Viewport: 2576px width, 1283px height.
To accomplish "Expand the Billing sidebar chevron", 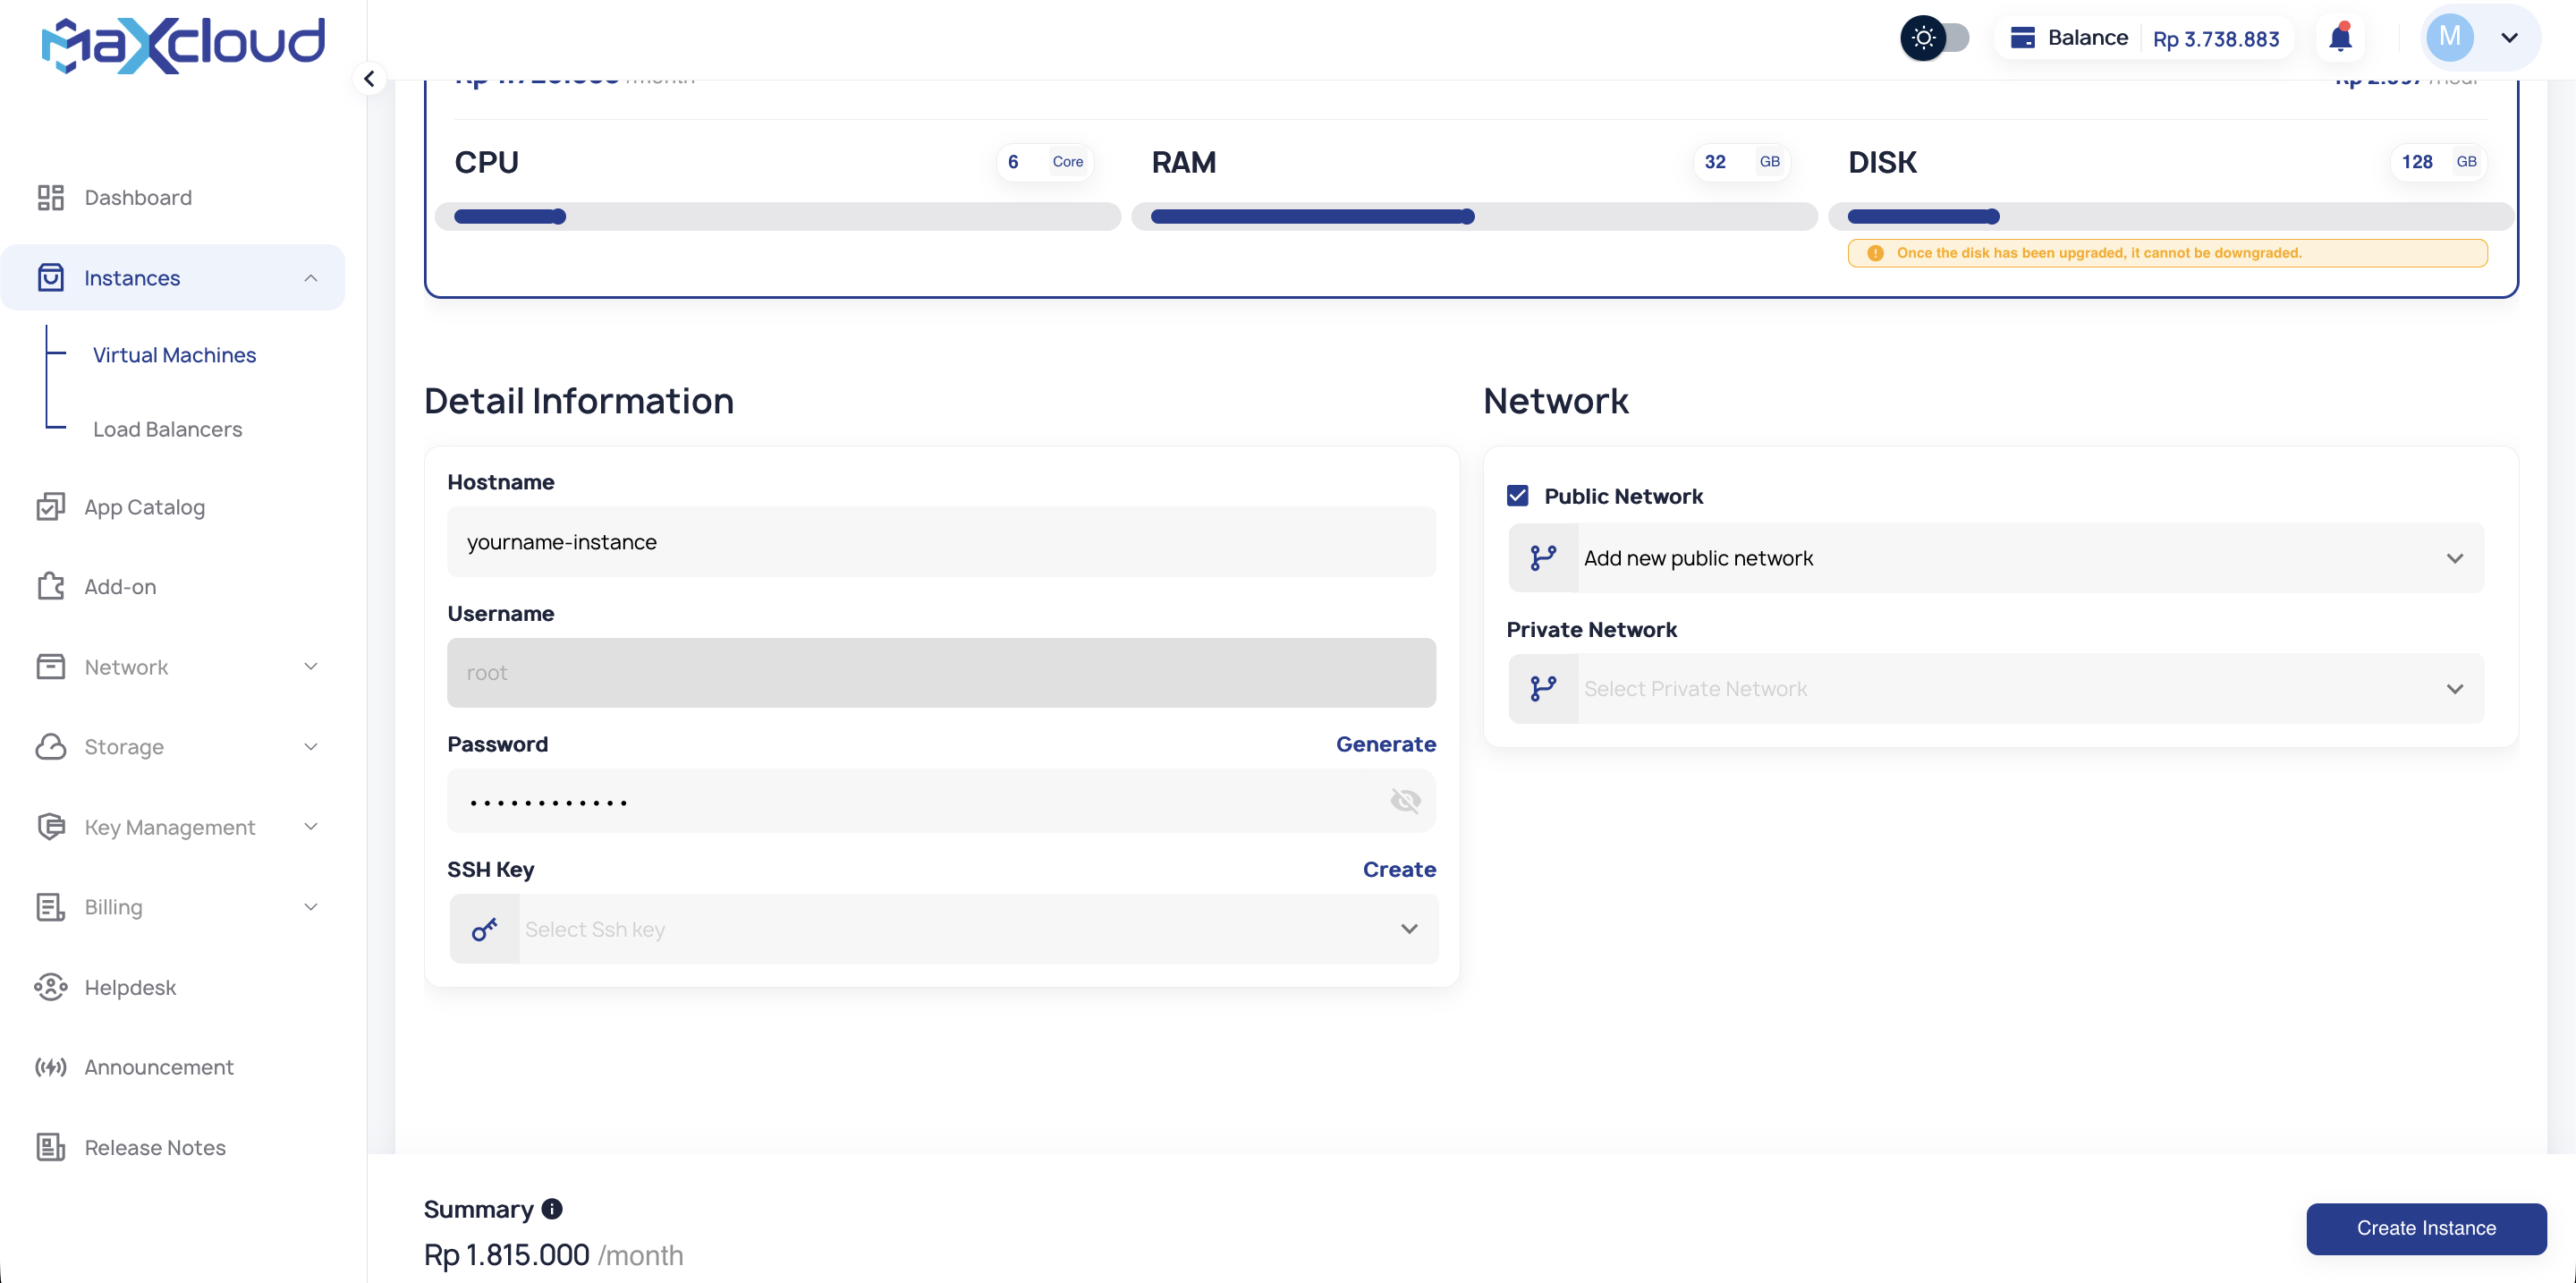I will pyautogui.click(x=311, y=907).
